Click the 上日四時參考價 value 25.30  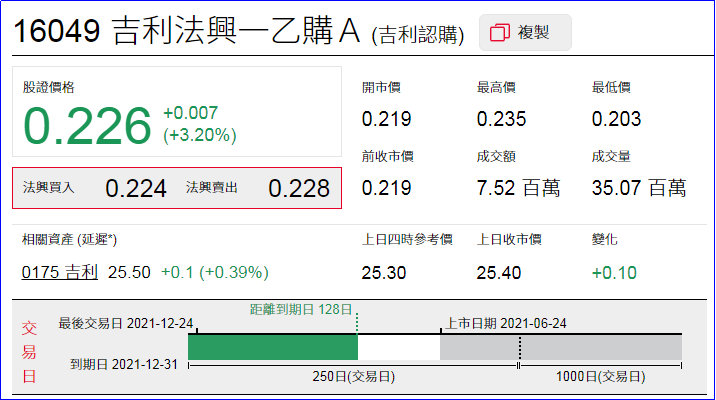coord(384,273)
